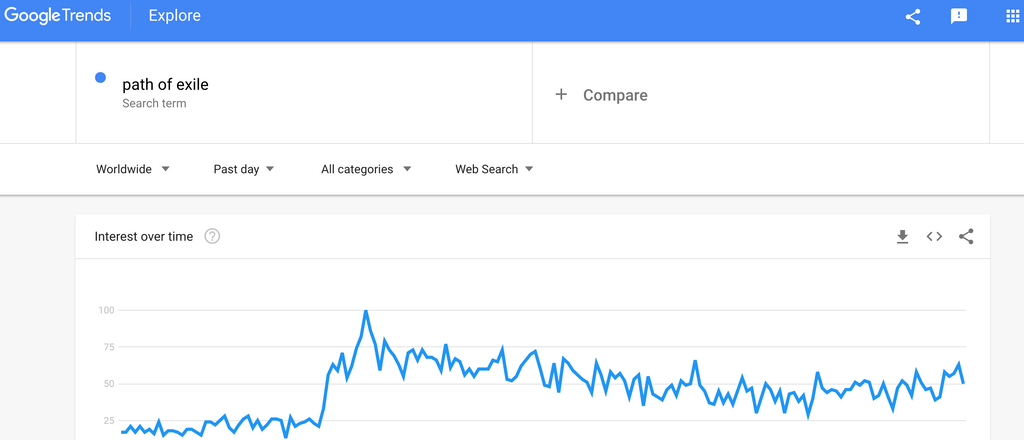Edit the path of exile search term

point(165,84)
